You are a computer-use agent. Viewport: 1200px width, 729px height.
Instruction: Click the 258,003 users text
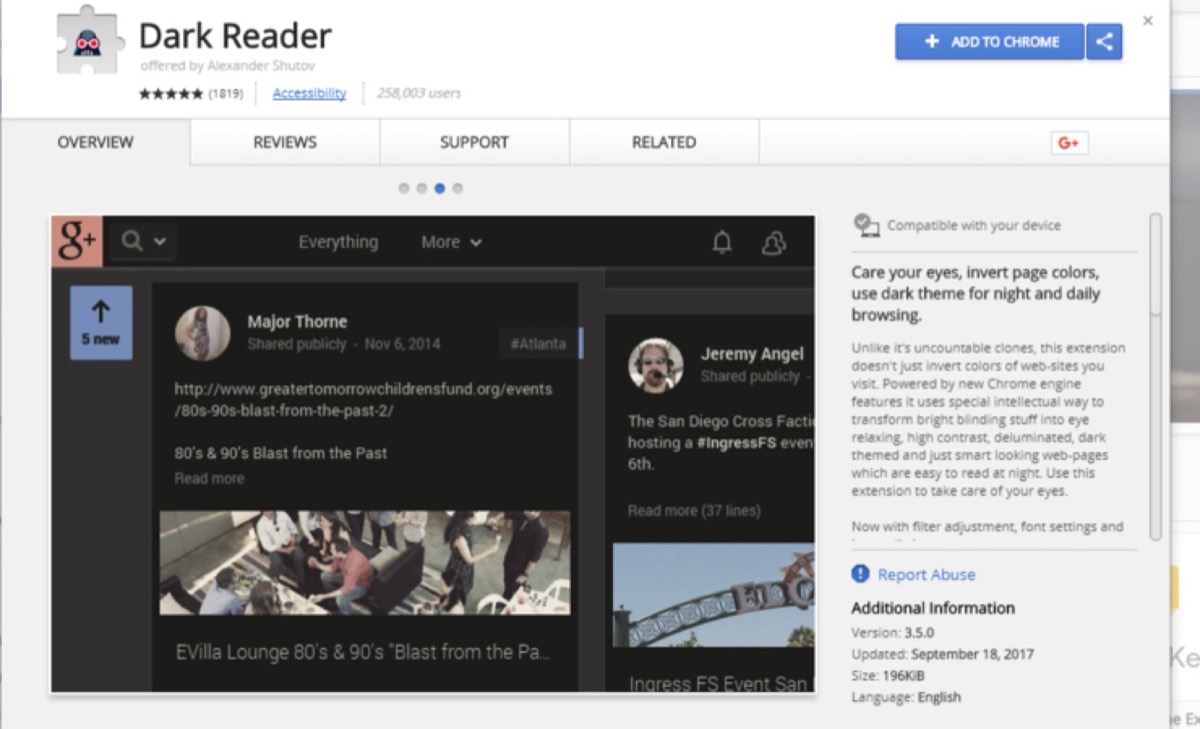(x=419, y=94)
